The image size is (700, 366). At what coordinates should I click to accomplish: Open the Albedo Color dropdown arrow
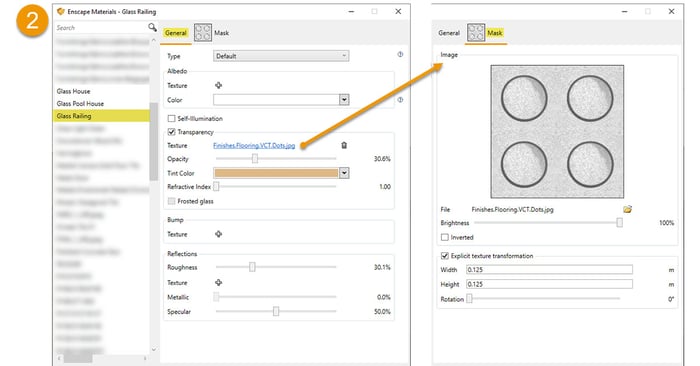point(344,100)
